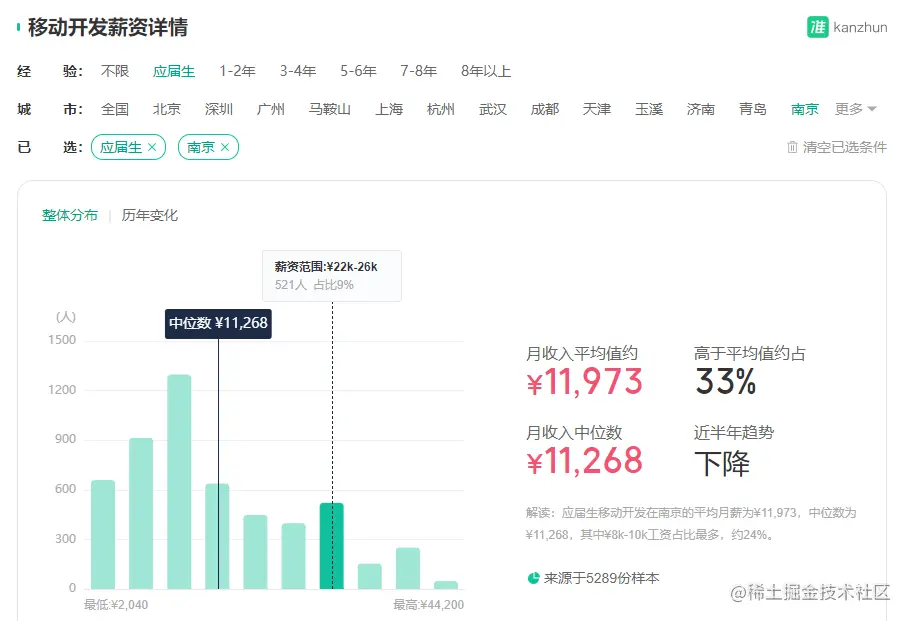Select experience filter 1-2年
909x621 pixels.
point(238,71)
